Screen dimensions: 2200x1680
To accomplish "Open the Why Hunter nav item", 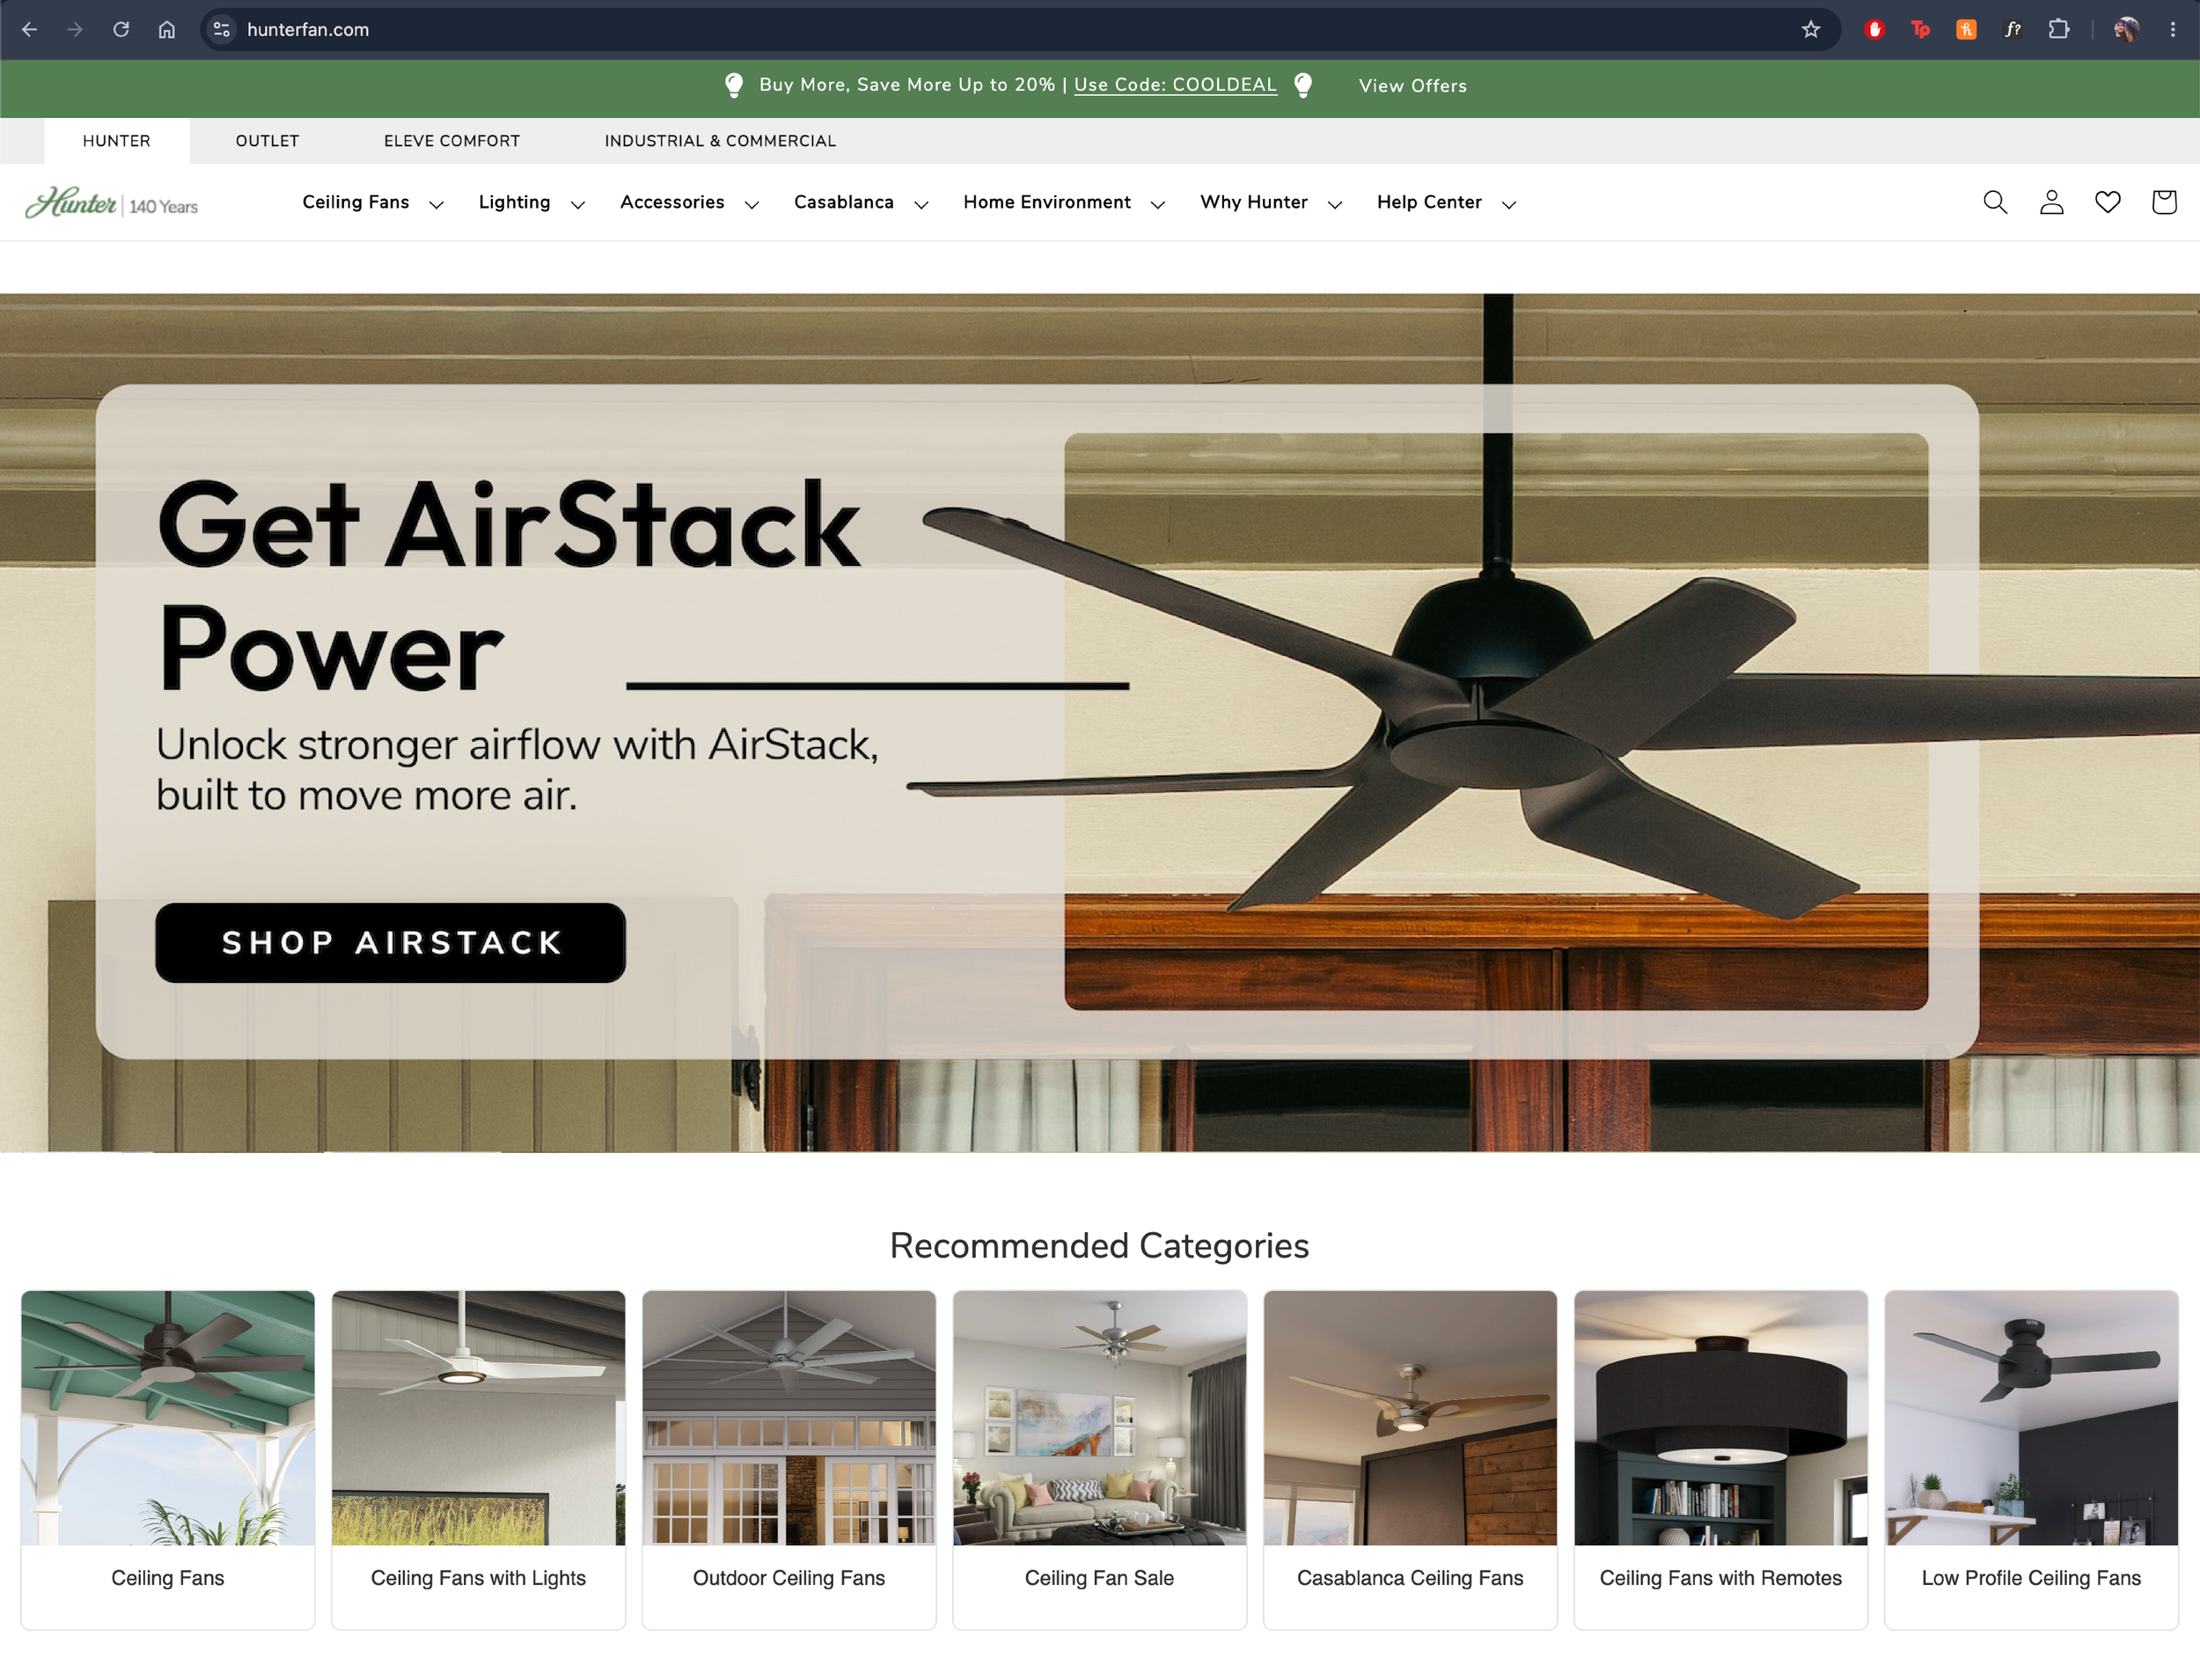I will click(x=1254, y=202).
